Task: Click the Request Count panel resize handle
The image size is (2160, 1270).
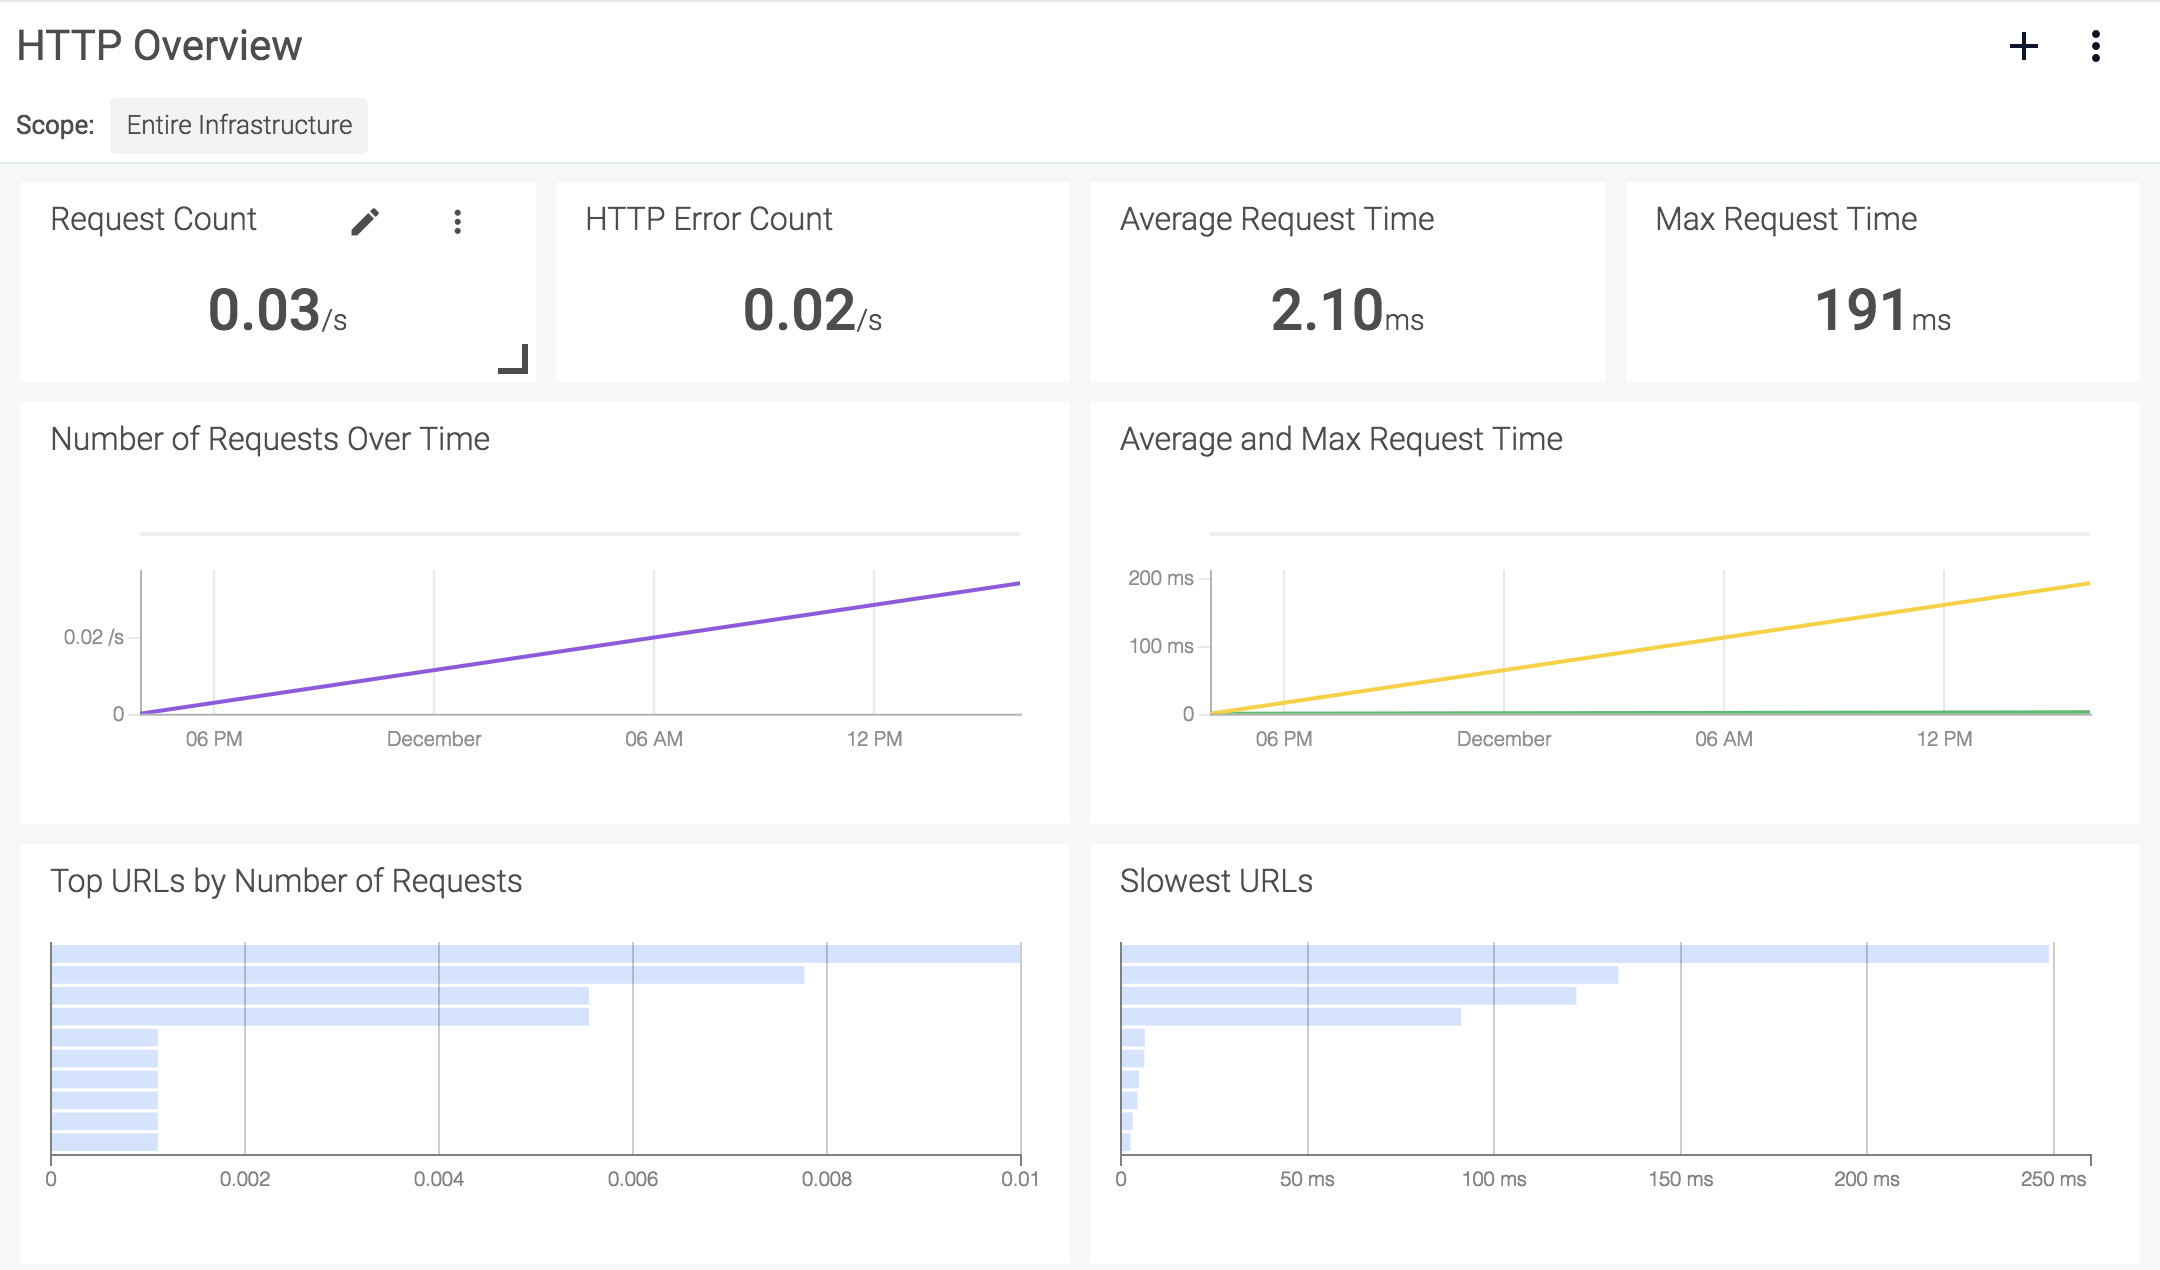Action: tap(513, 358)
